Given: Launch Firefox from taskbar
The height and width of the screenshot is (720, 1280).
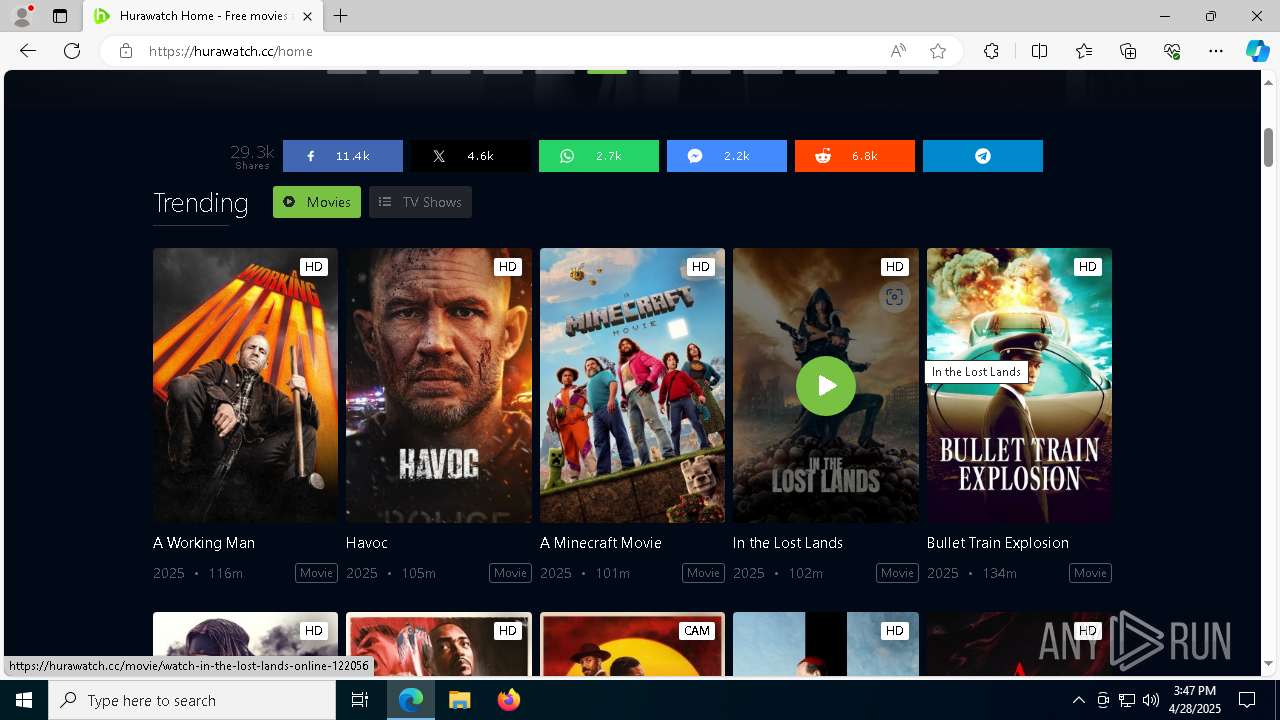Looking at the screenshot, I should point(509,700).
